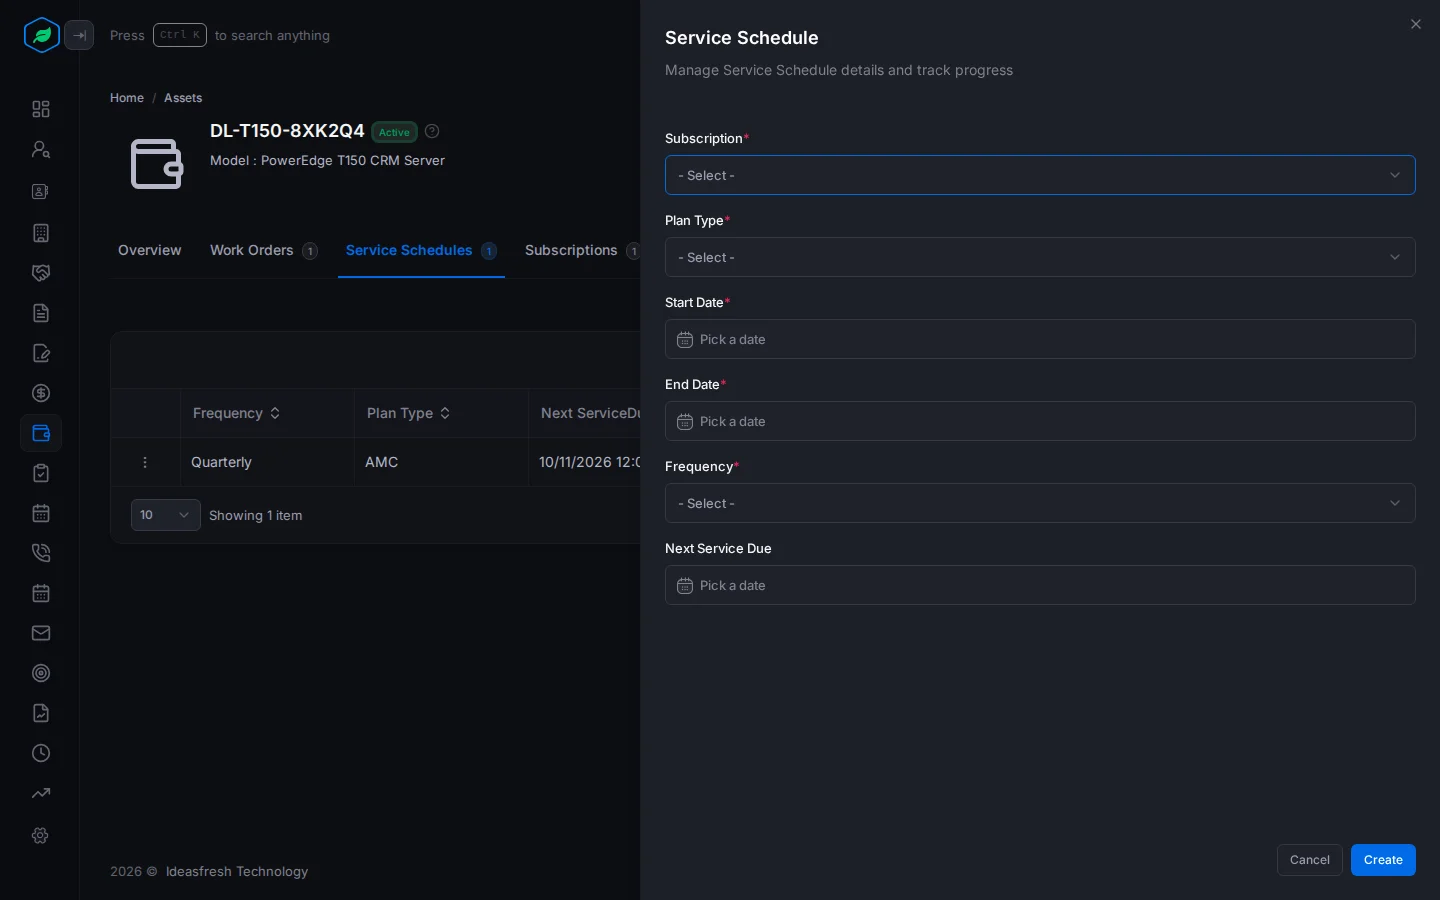Image resolution: width=1440 pixels, height=900 pixels.
Task: Open the clipboard checkmark icon in sidebar
Action: point(41,473)
